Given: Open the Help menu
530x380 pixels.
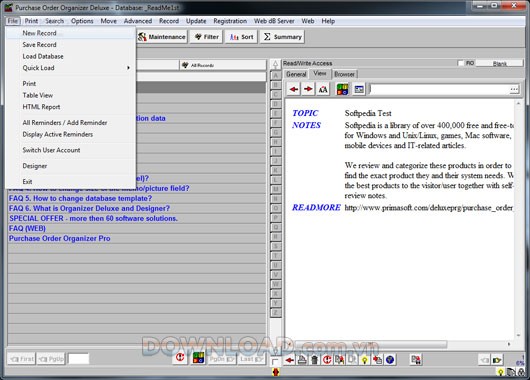Looking at the screenshot, I should click(328, 21).
